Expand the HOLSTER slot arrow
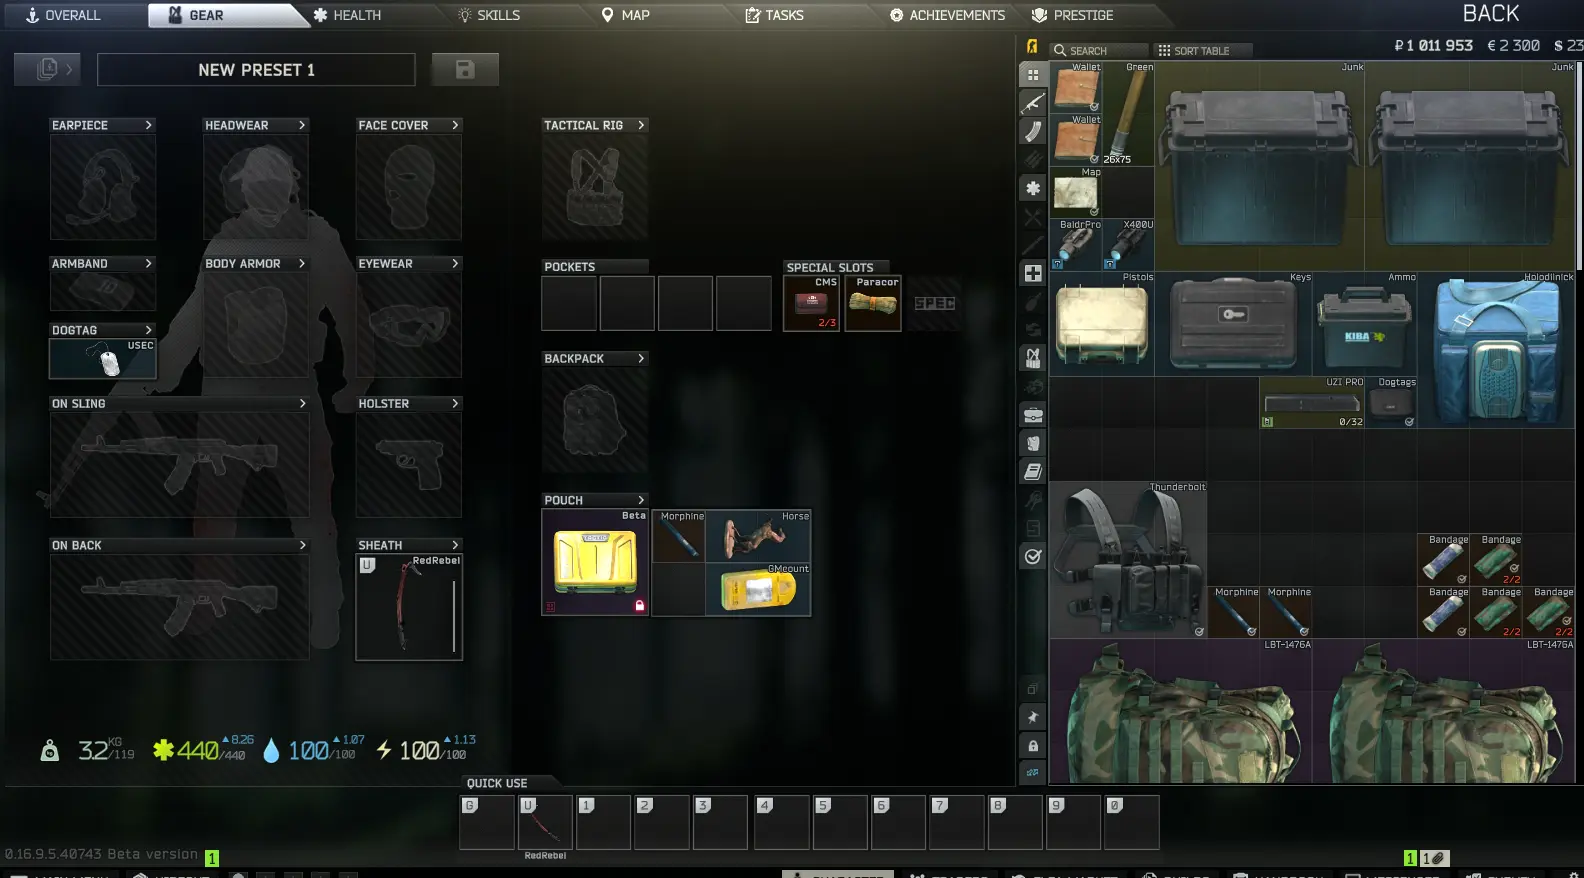This screenshot has width=1584, height=878. (455, 403)
